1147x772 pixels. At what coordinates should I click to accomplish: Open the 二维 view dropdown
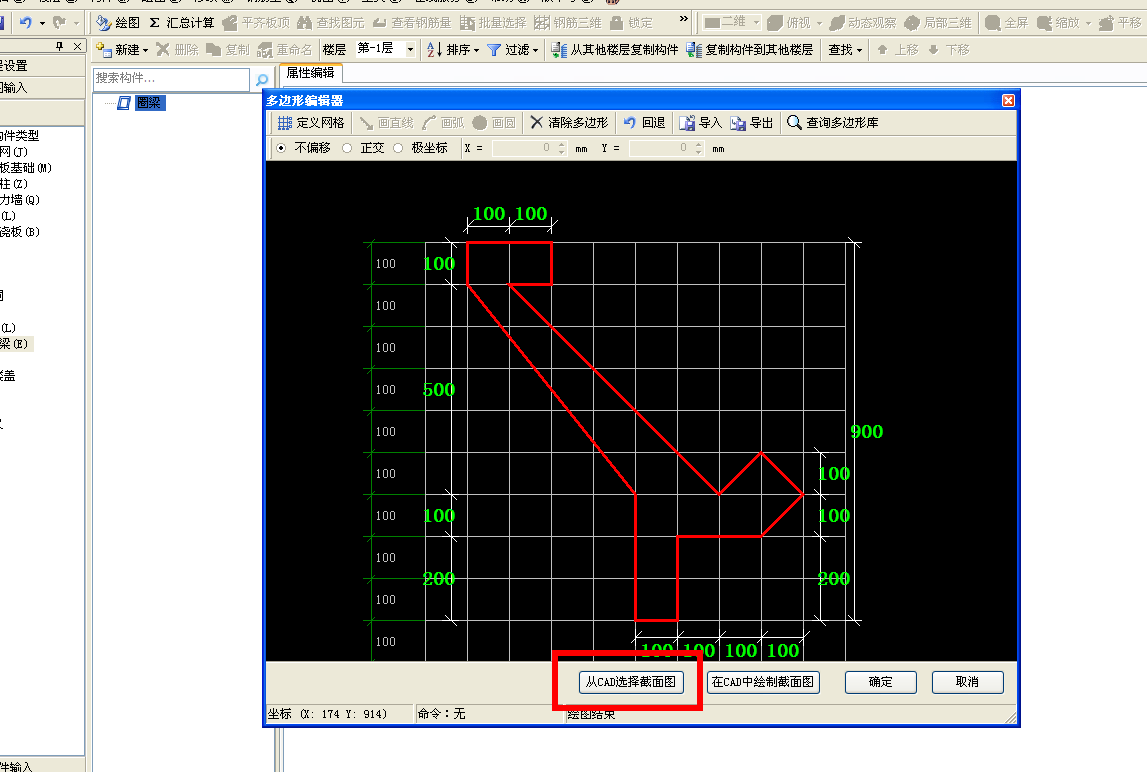(x=756, y=23)
